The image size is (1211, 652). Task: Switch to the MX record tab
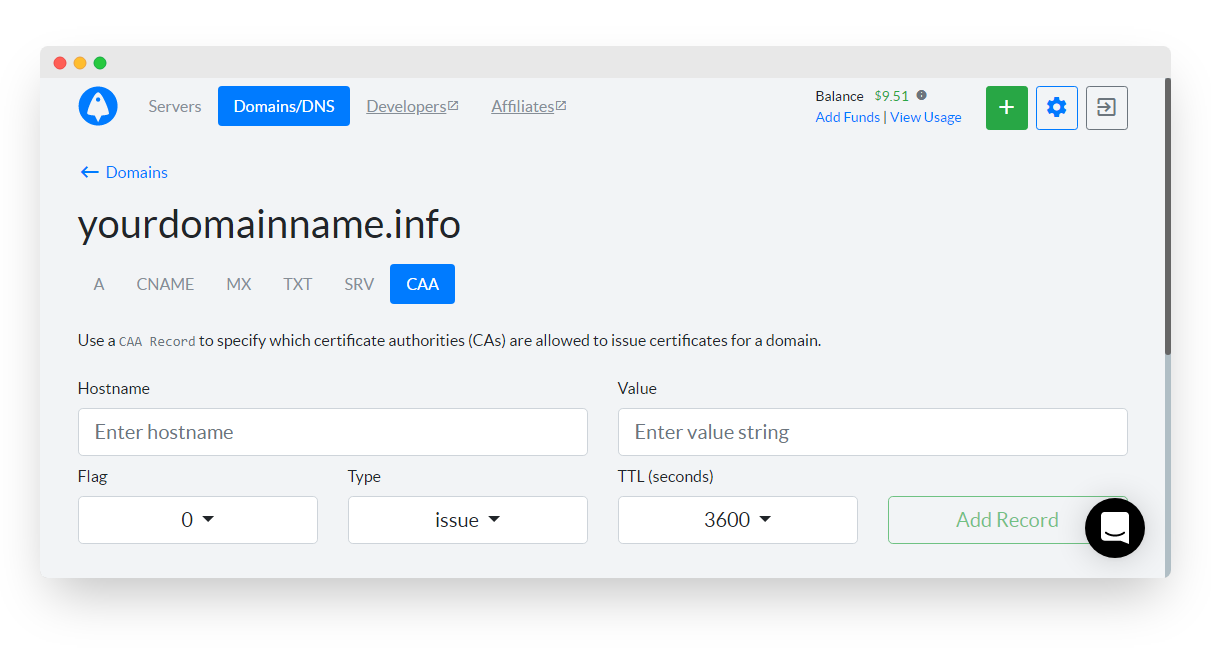239,284
